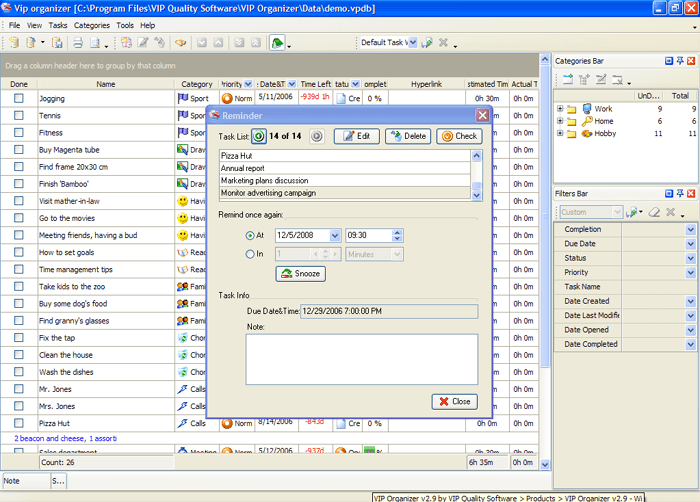Open the Help menu

148,25
